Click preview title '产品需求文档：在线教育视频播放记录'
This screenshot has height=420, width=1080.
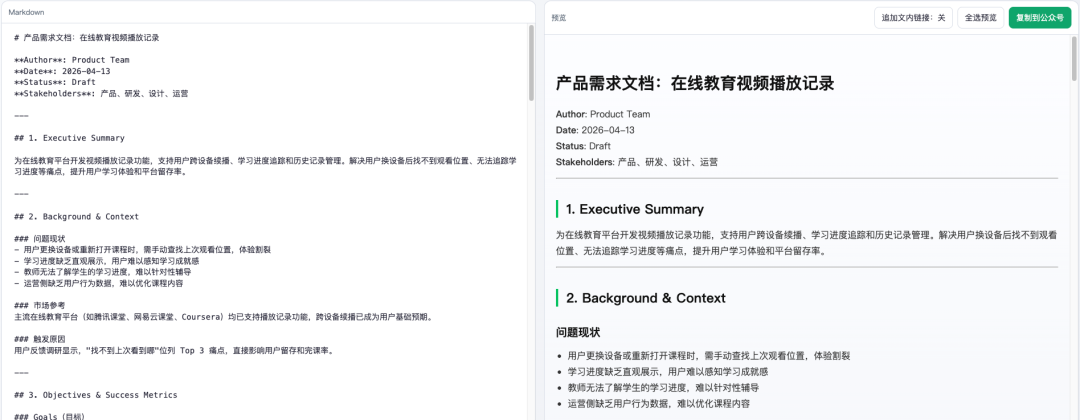(x=695, y=83)
